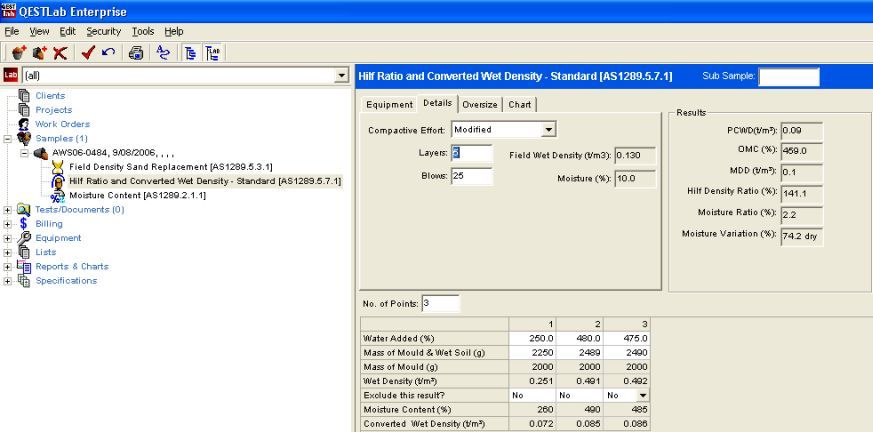Screen dimensions: 873x432
Task: Click the Billing dollar sign icon
Action: 24,224
